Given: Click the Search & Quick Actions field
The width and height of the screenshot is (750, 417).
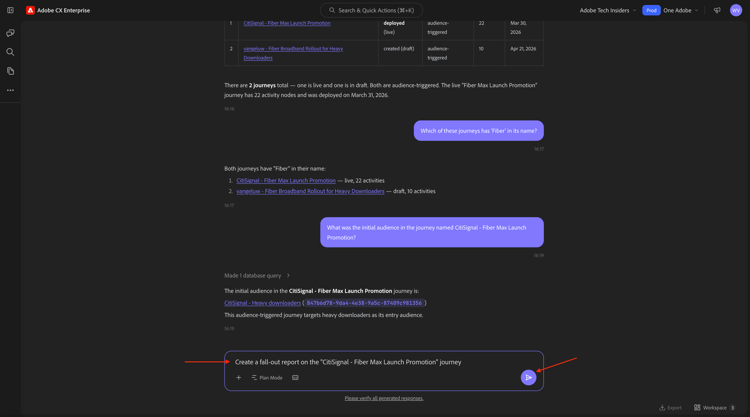Looking at the screenshot, I should (x=371, y=10).
